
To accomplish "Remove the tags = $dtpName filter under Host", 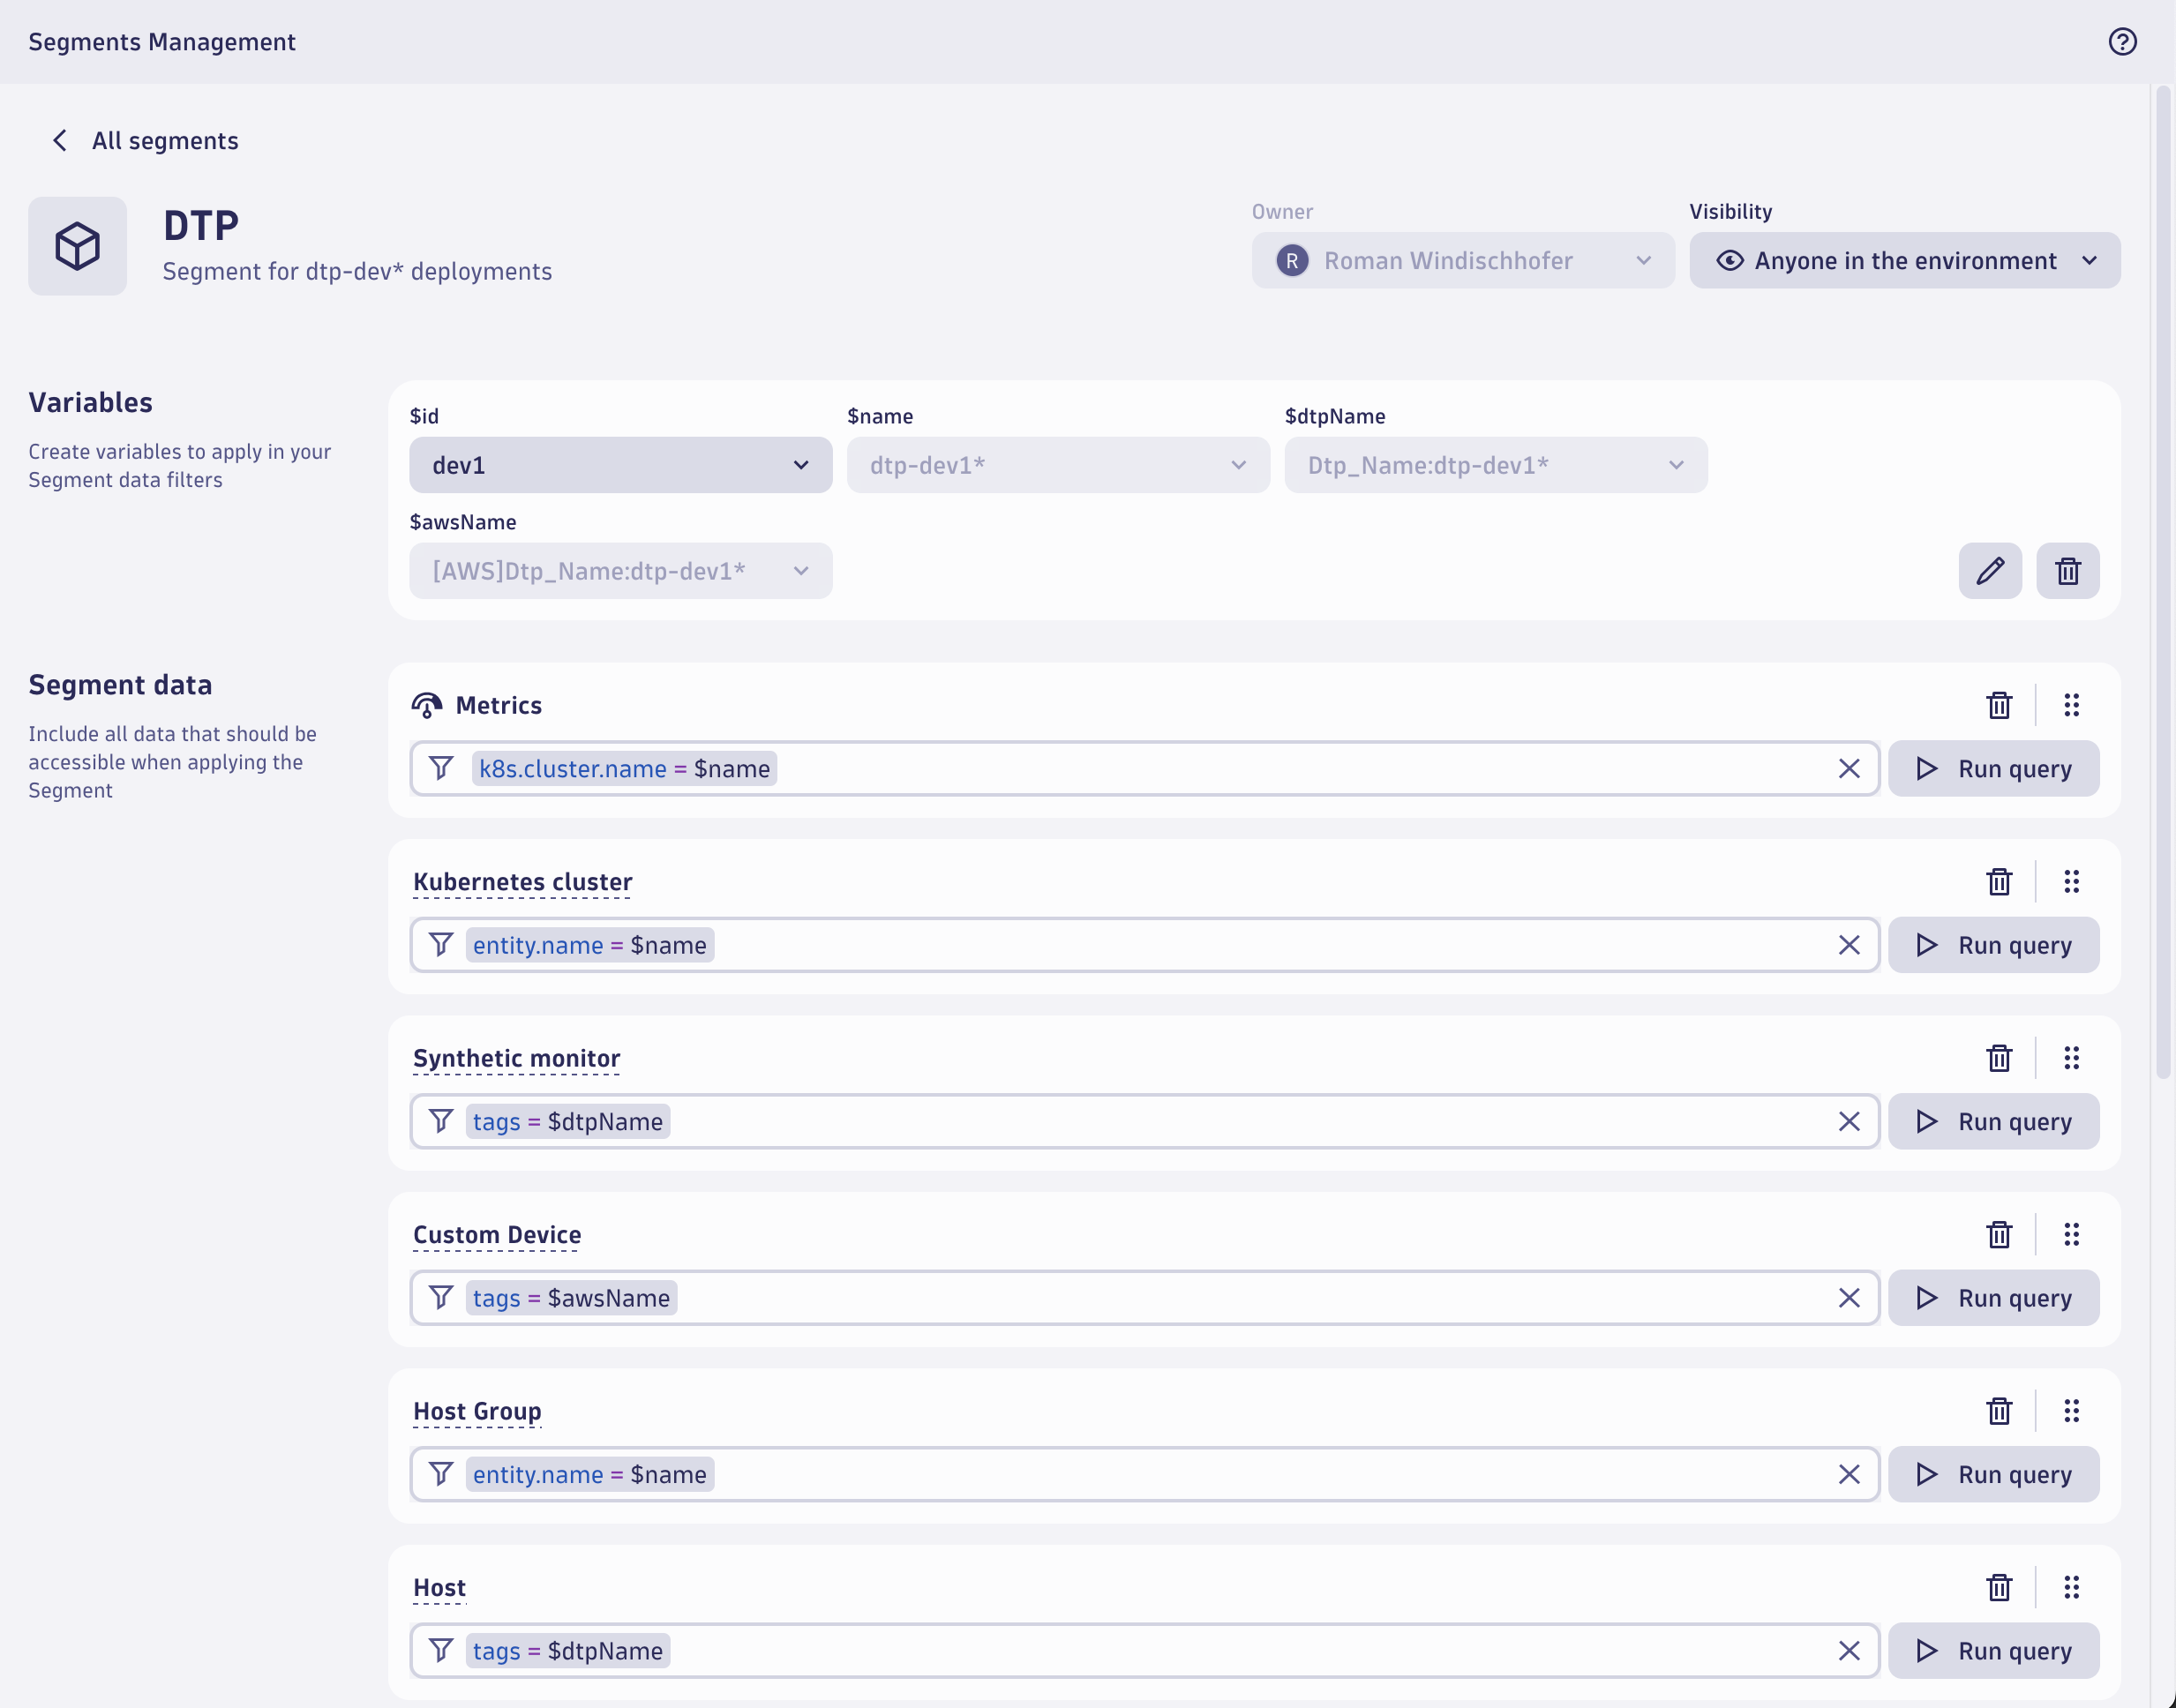I will [1849, 1650].
